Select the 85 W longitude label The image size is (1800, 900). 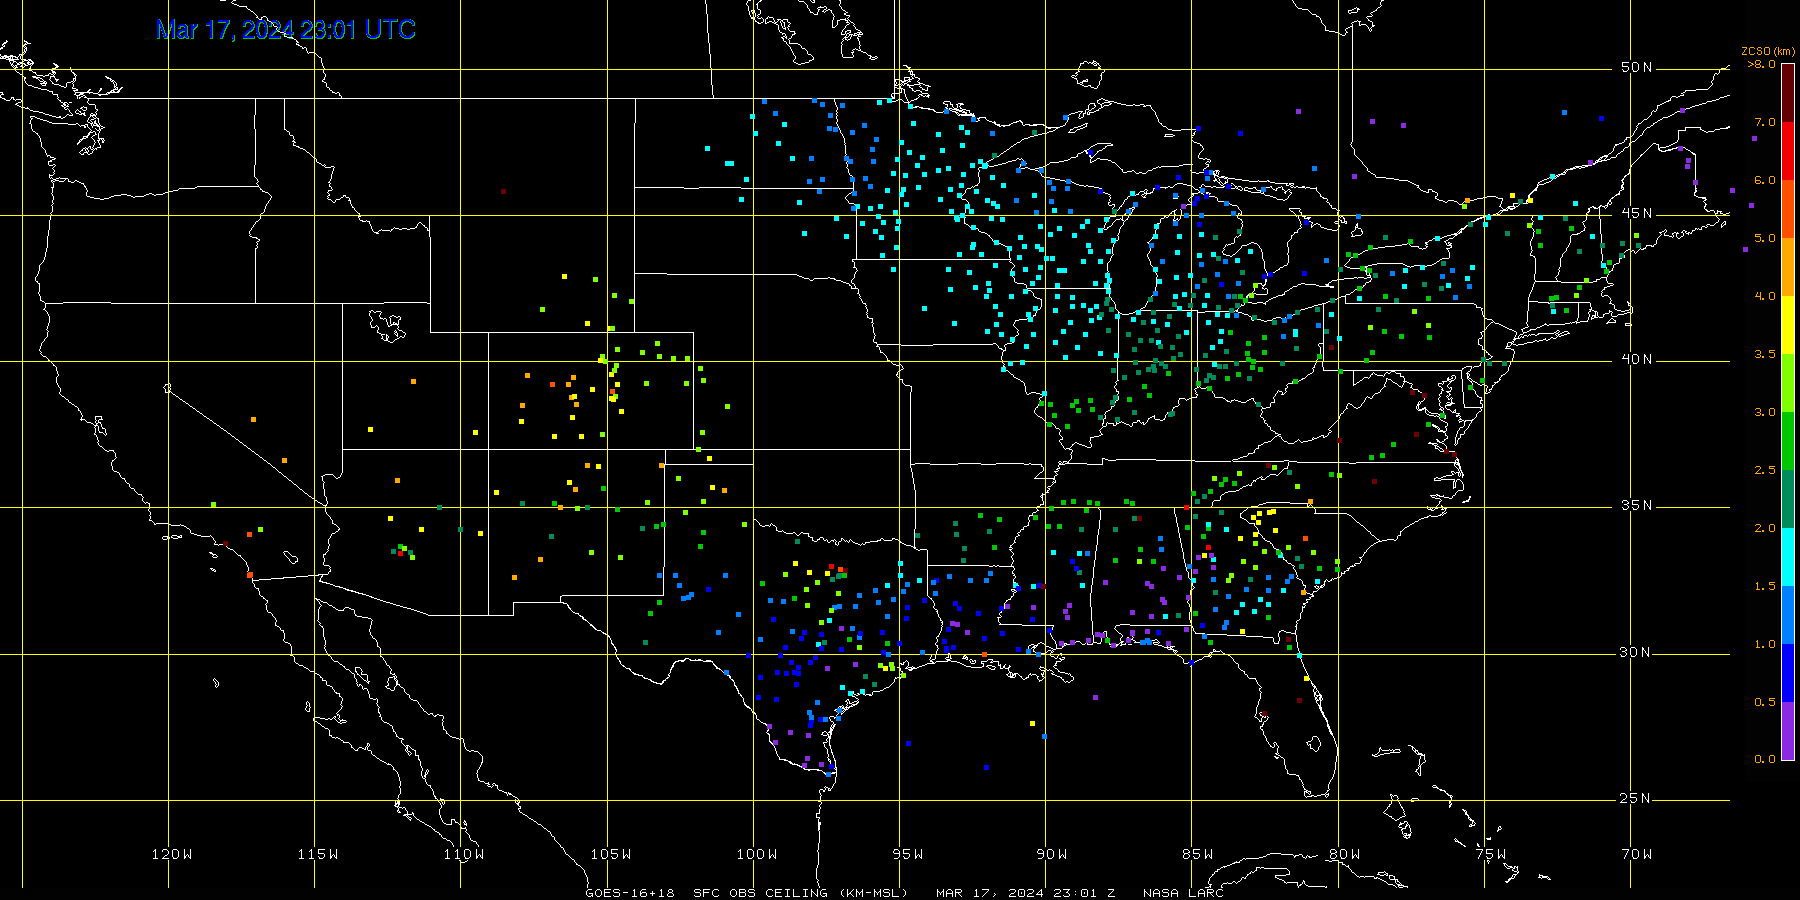(1198, 854)
